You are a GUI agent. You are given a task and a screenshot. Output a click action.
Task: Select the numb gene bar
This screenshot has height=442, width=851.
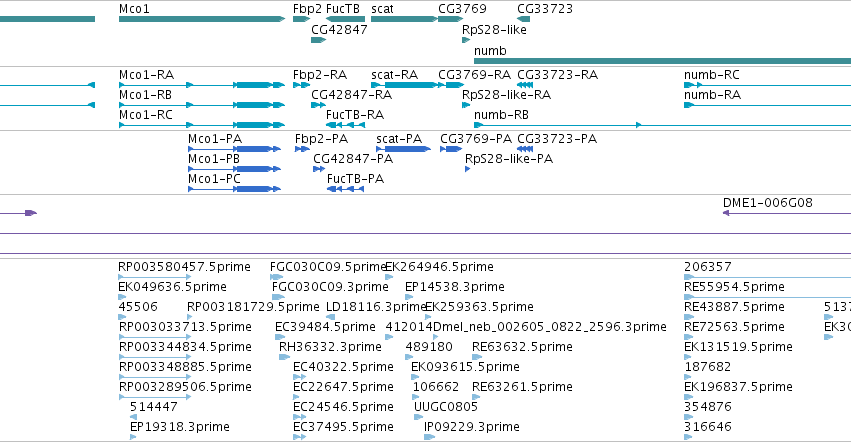pos(662,61)
